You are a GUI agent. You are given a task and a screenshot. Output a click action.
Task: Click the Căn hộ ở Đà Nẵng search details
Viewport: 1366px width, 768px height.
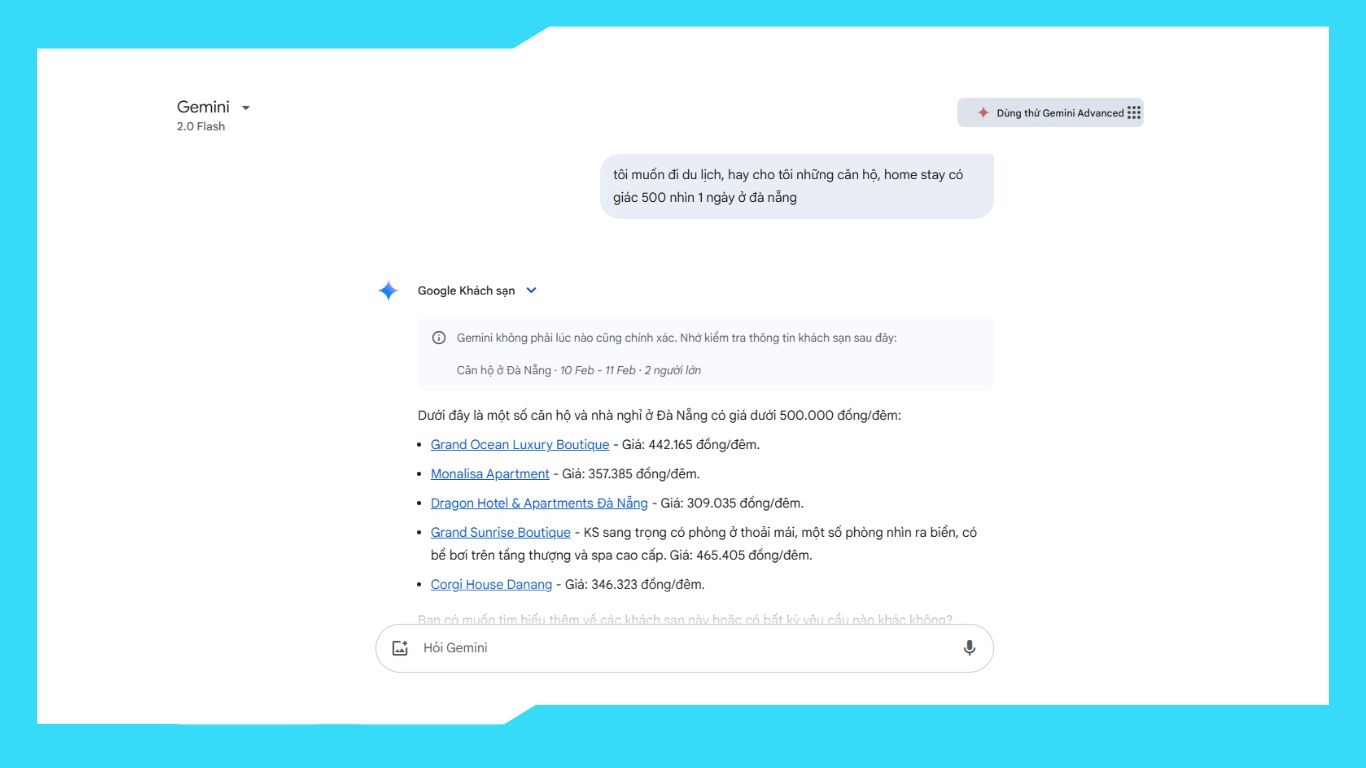579,370
